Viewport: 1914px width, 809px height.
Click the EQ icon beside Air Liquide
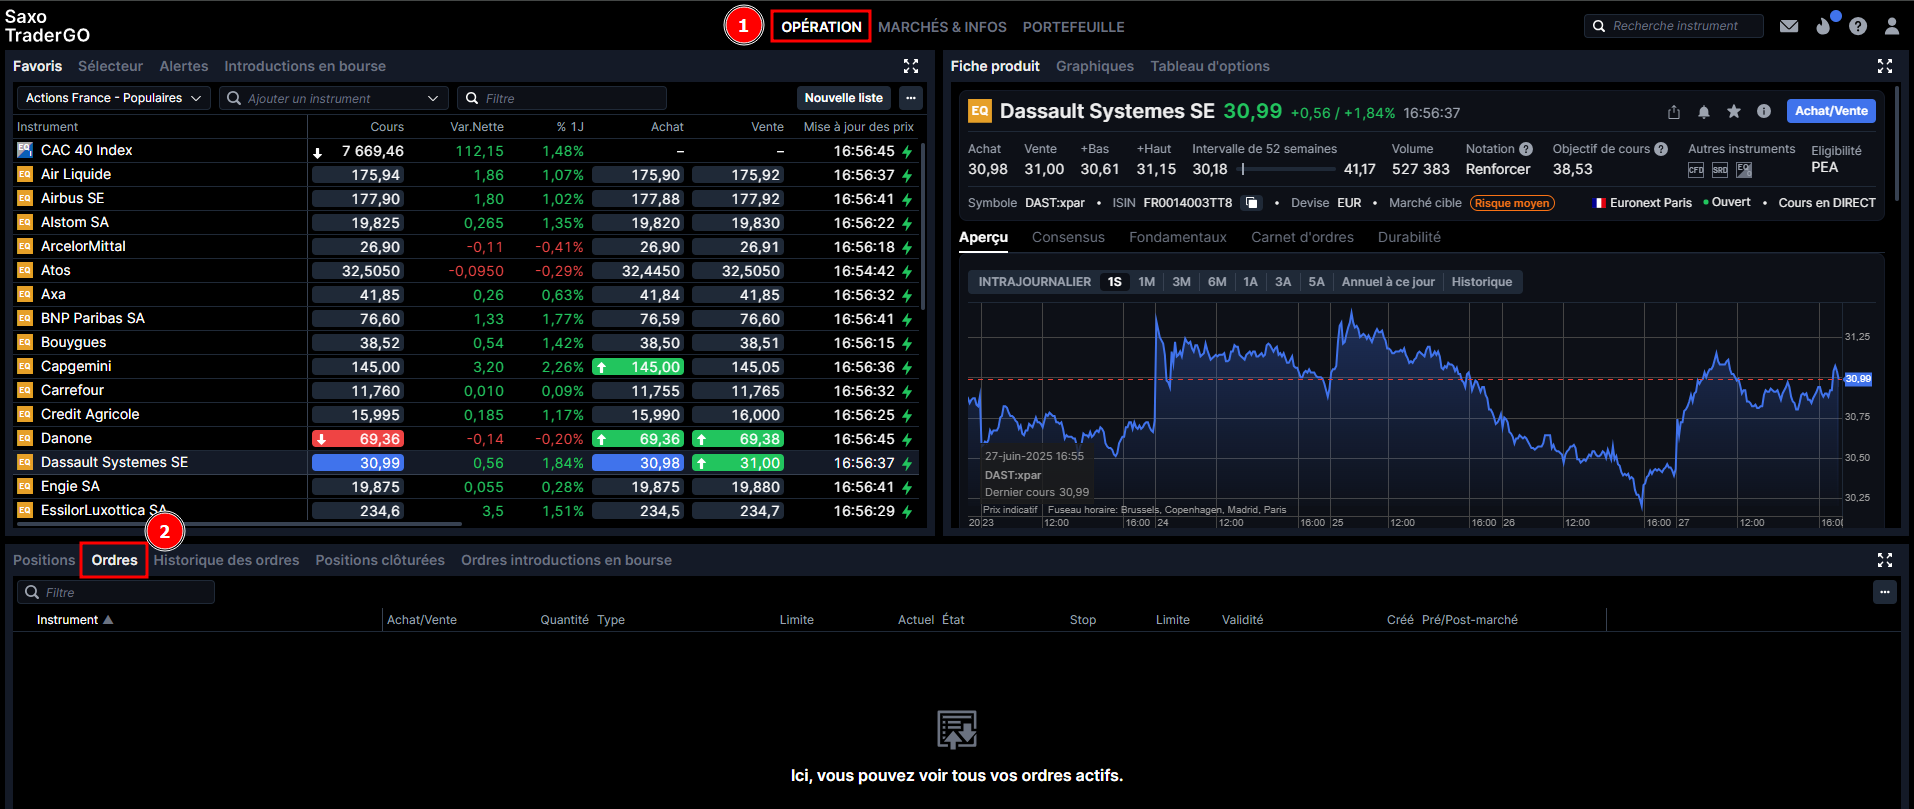pyautogui.click(x=25, y=174)
